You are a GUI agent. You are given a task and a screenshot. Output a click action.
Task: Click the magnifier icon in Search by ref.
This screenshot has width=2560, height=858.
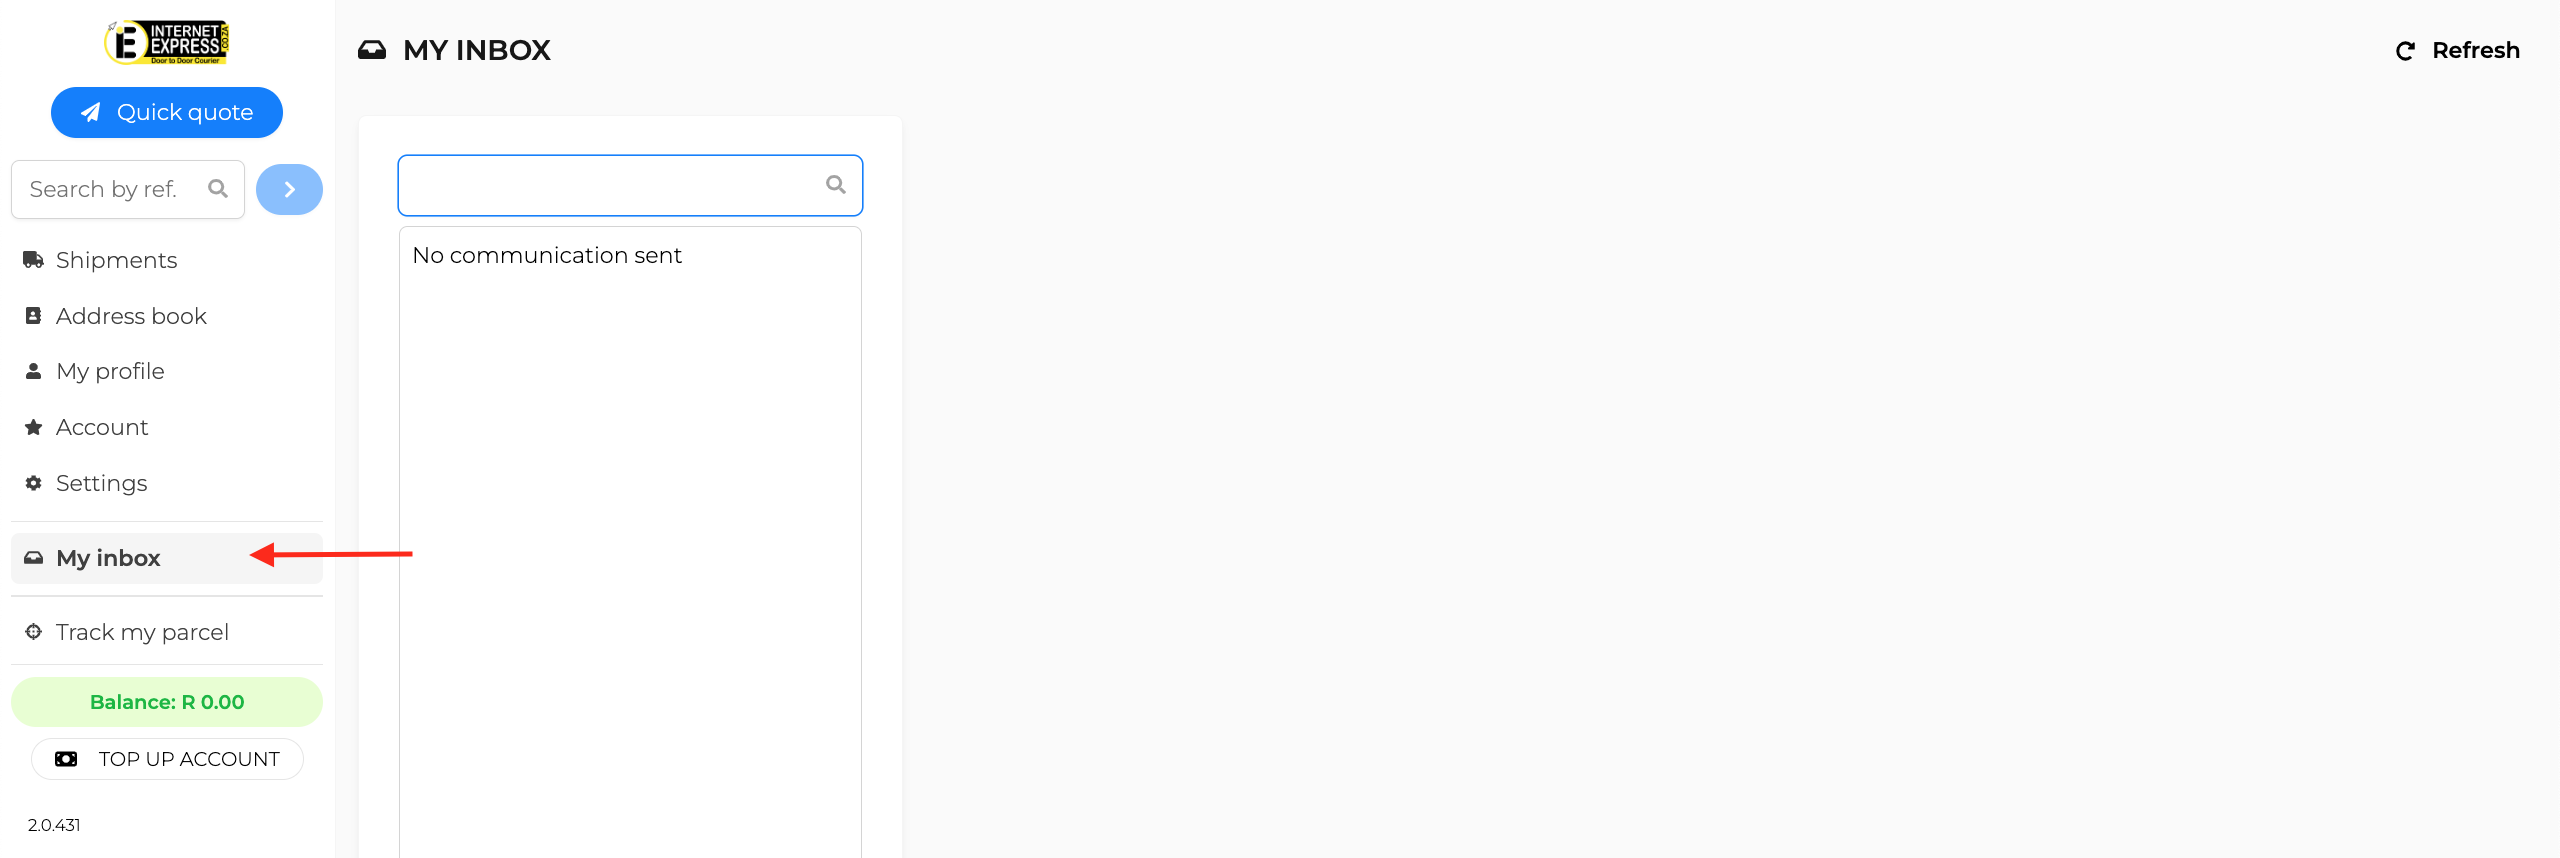[x=218, y=188]
